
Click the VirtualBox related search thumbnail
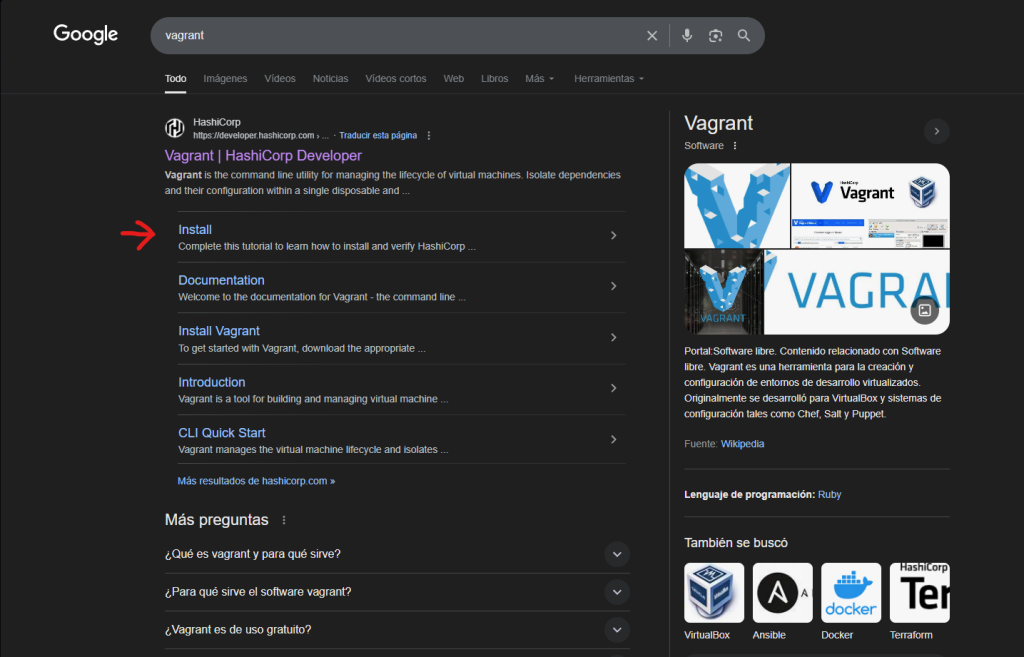tap(714, 593)
